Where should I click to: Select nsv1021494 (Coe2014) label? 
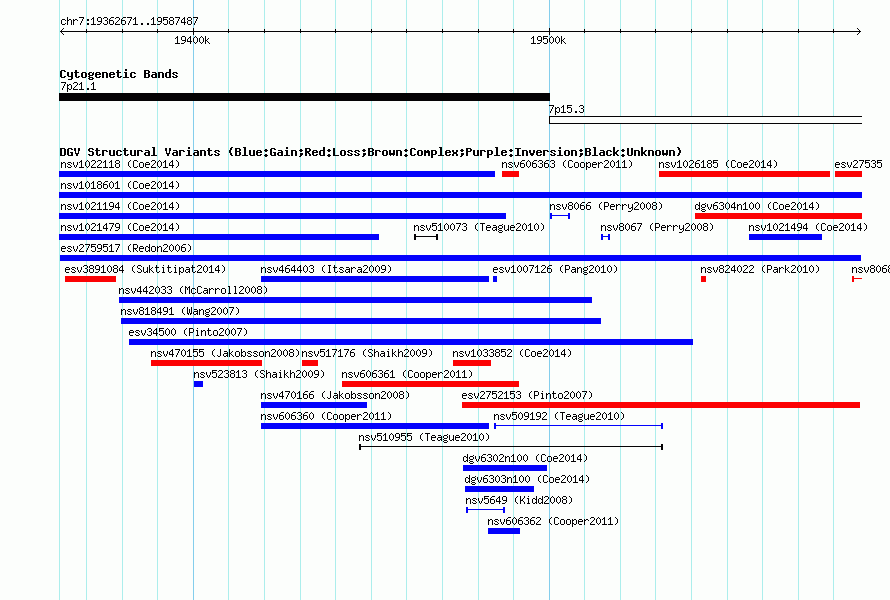pyautogui.click(x=808, y=227)
